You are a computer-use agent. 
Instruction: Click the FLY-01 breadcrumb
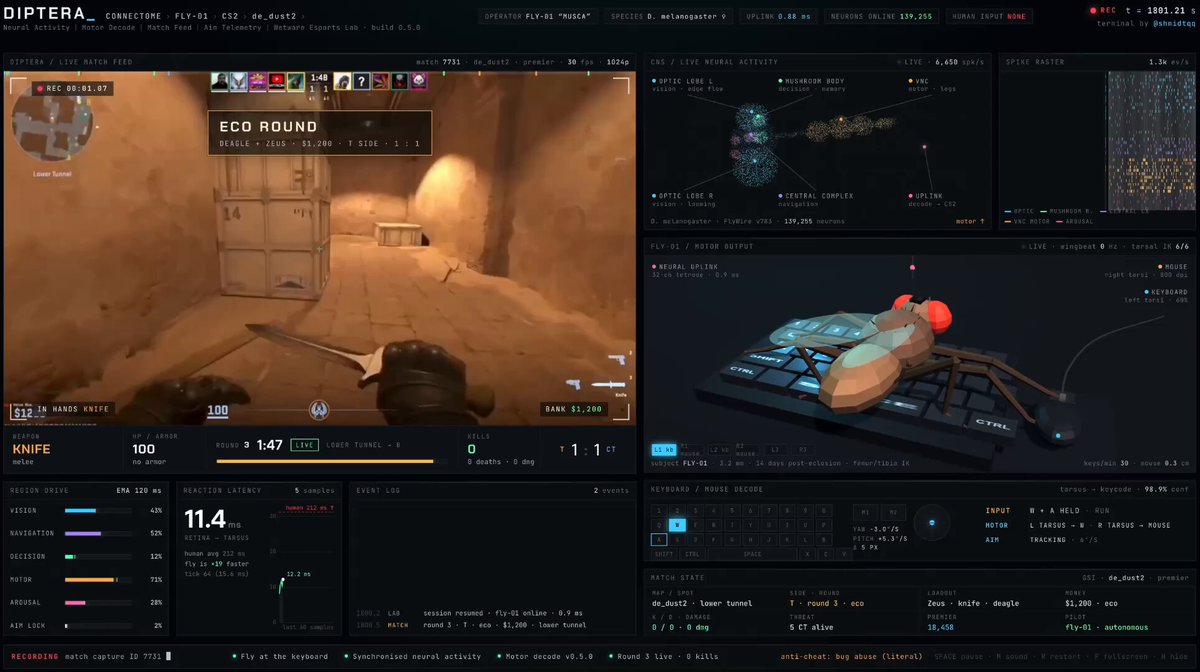pos(190,16)
